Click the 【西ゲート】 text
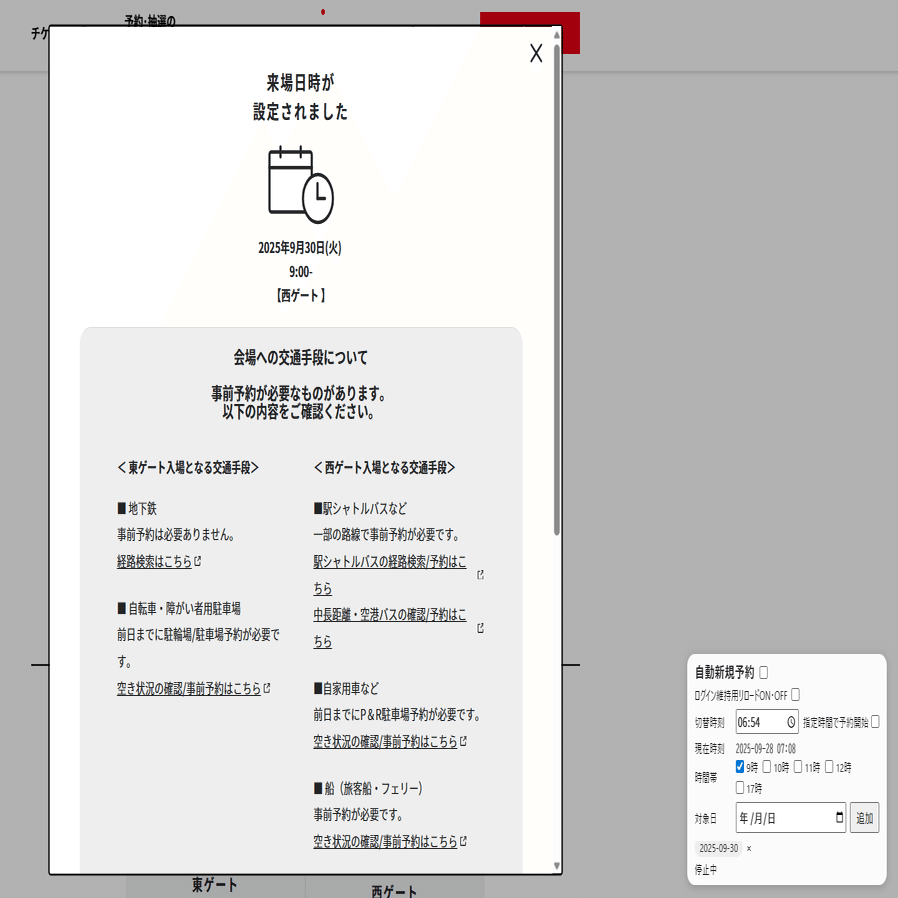 pos(300,296)
